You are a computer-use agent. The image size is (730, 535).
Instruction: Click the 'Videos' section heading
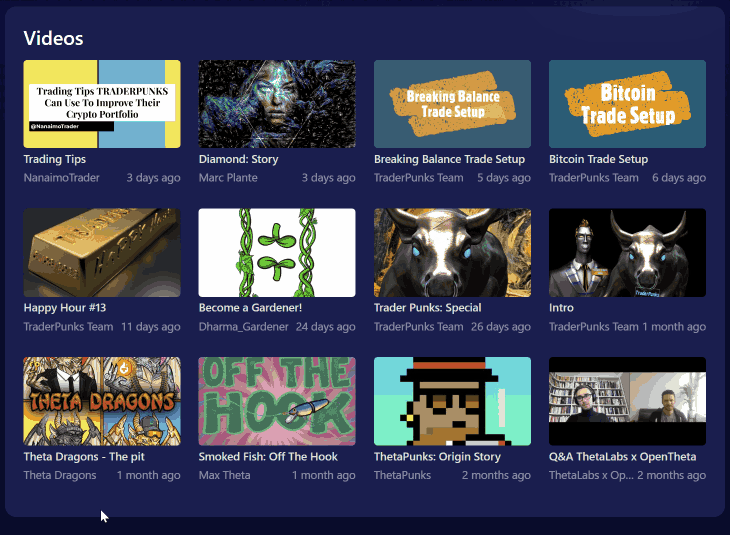(54, 38)
